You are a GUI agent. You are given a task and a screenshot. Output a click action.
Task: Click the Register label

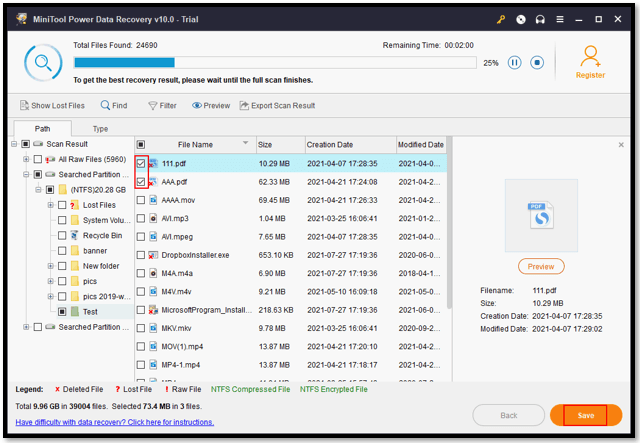[590, 75]
